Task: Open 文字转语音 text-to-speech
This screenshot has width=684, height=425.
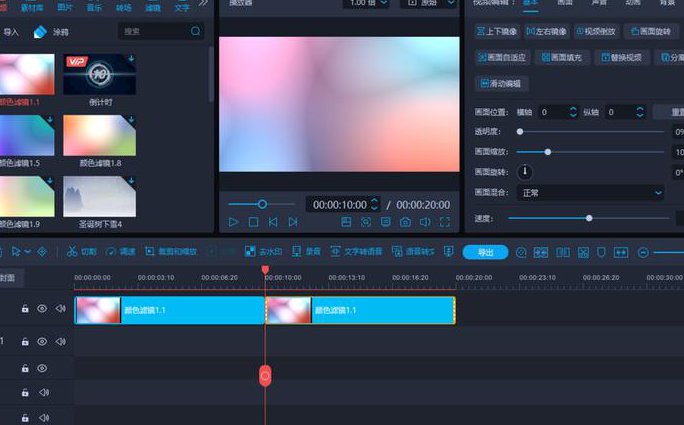Action: pos(356,251)
